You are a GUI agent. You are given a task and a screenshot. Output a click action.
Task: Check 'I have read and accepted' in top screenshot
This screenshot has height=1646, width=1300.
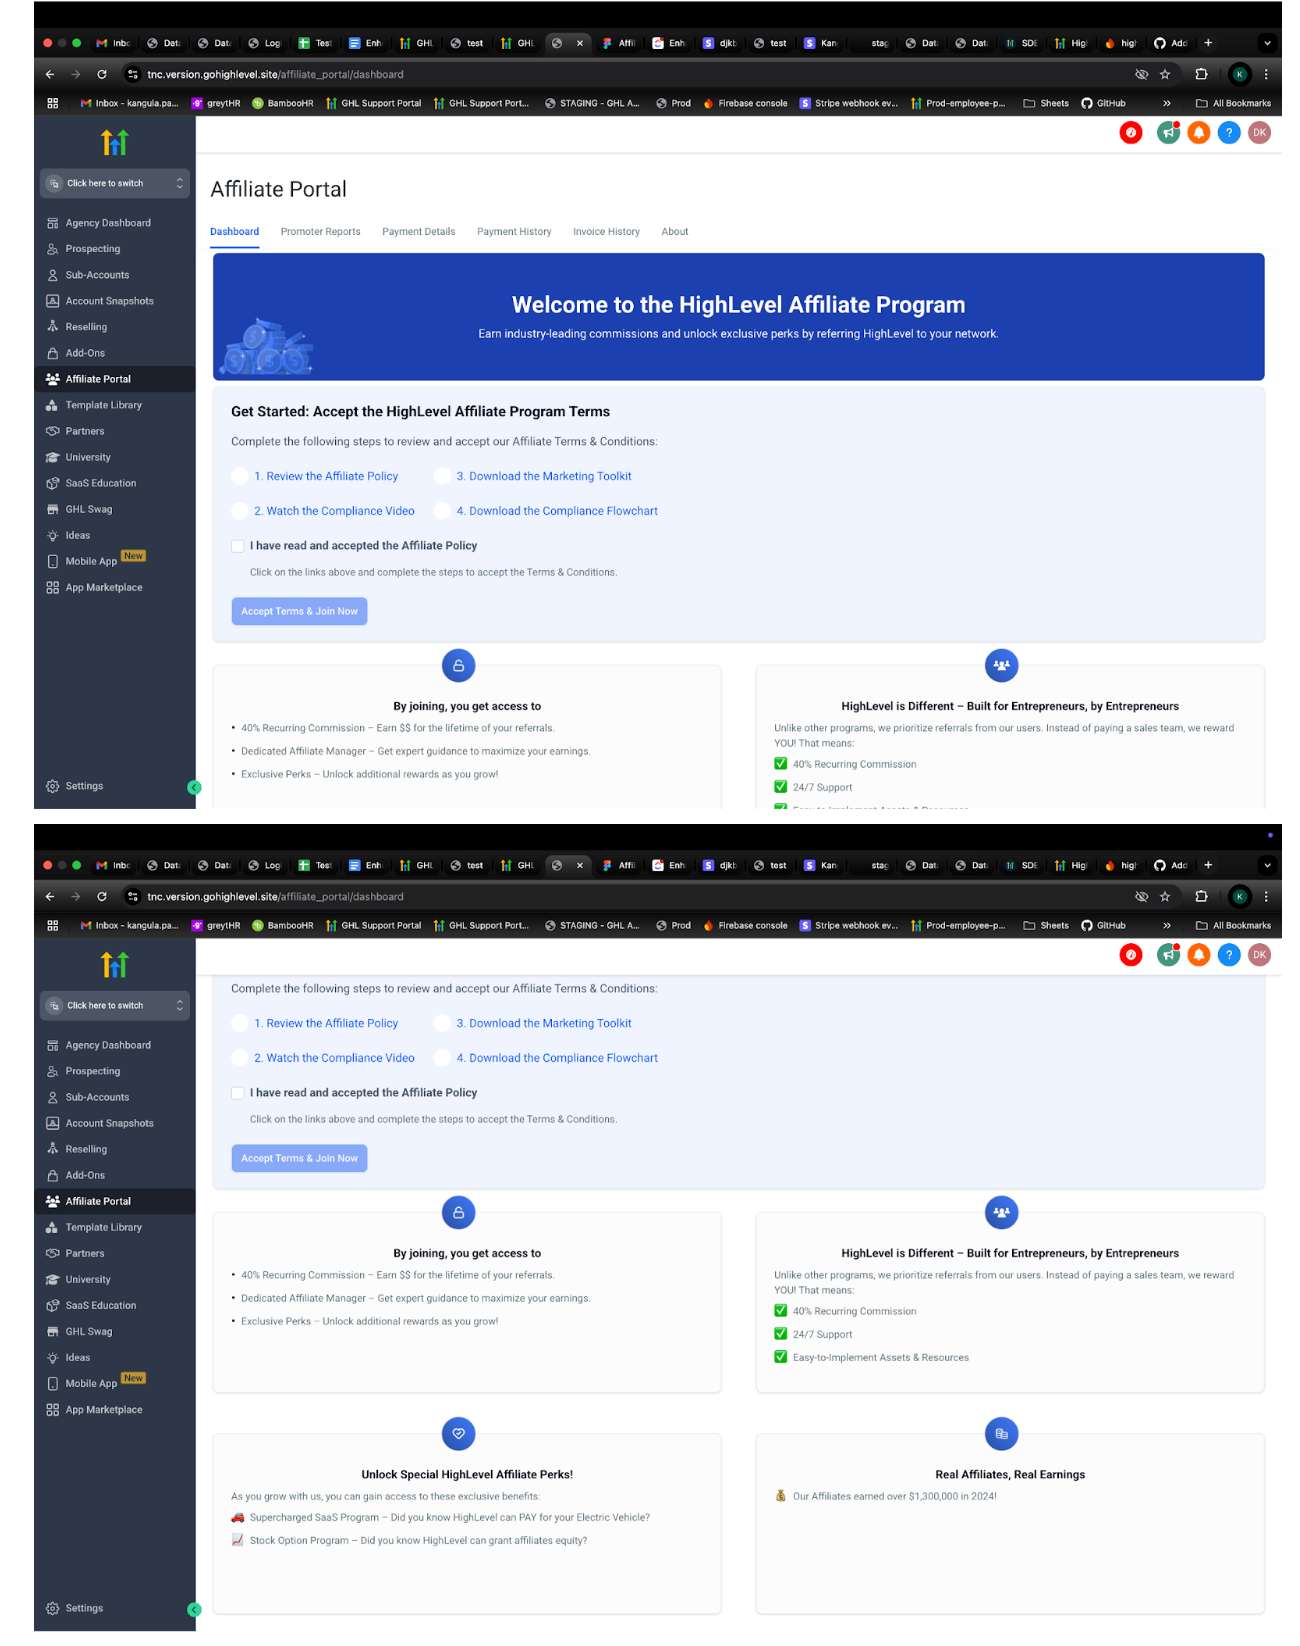(238, 546)
